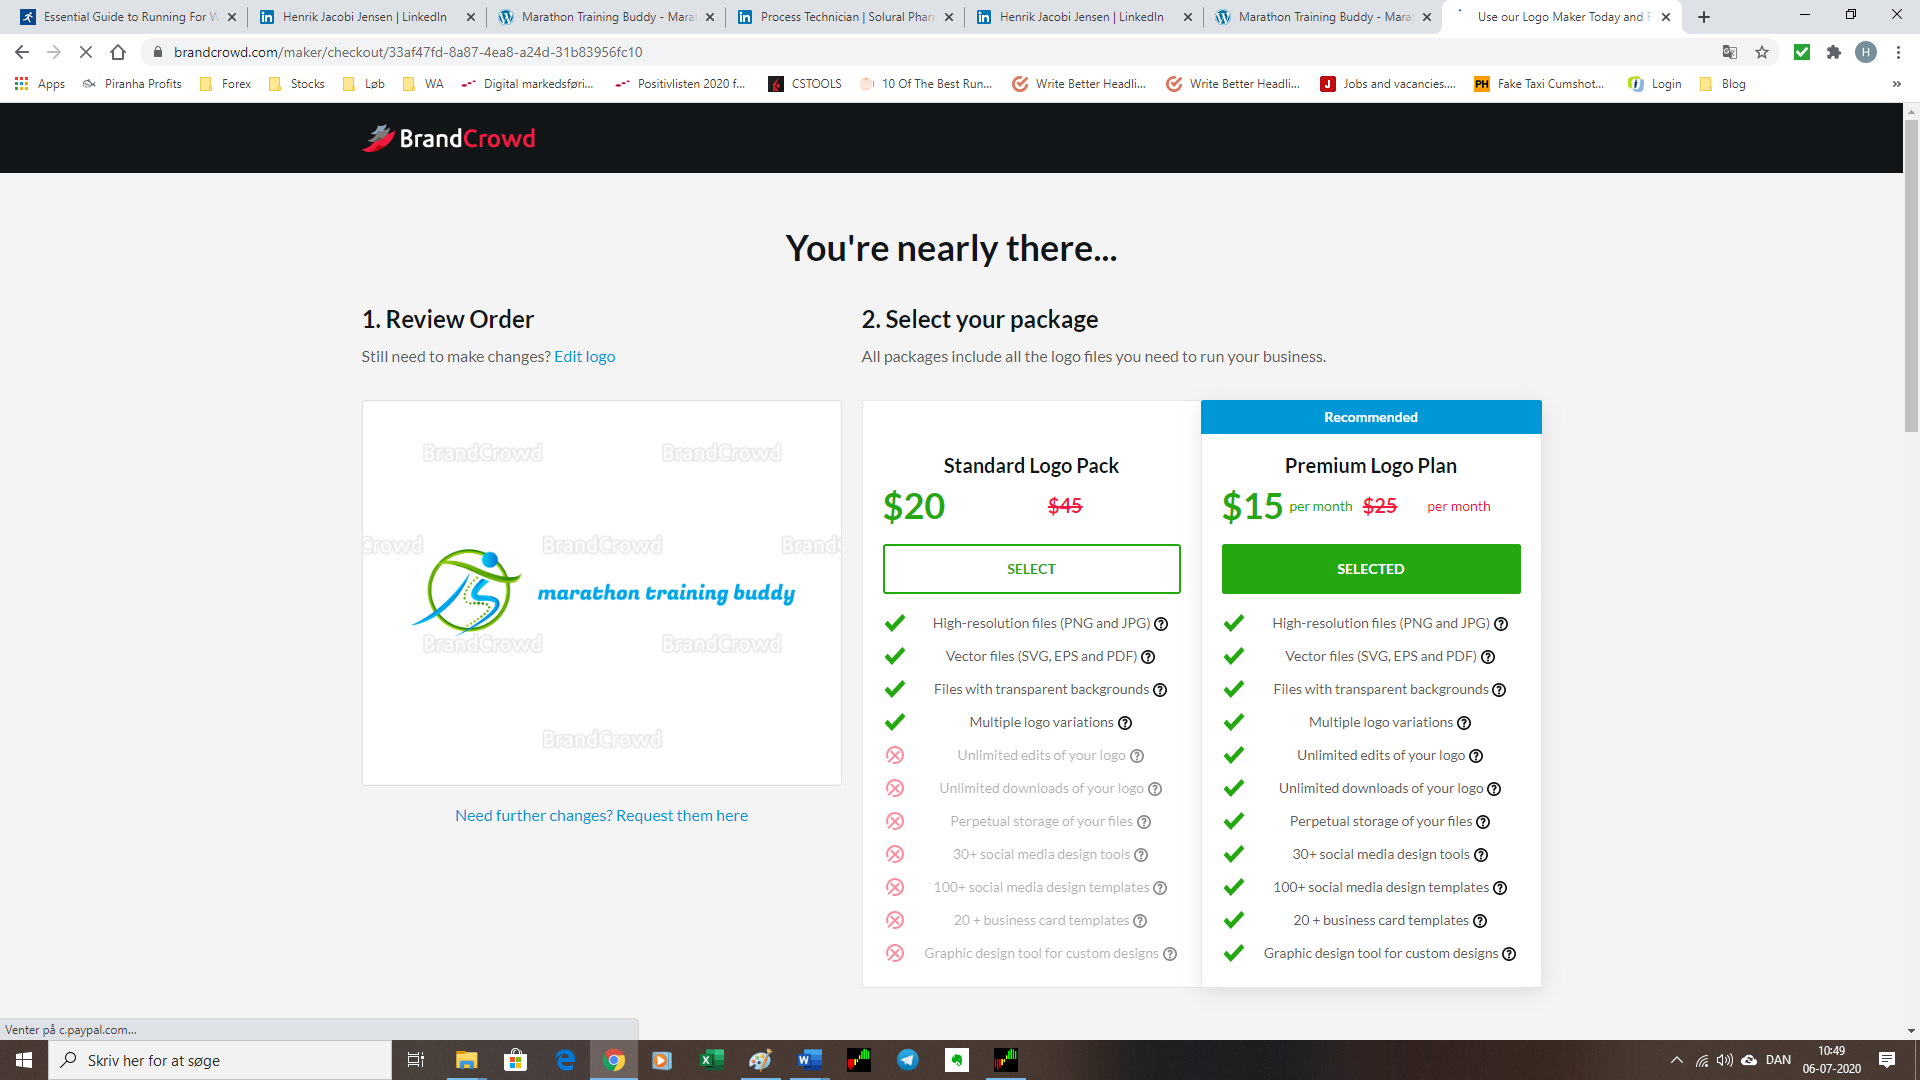
Task: Click the marathon training buddy logo preview
Action: coord(602,592)
